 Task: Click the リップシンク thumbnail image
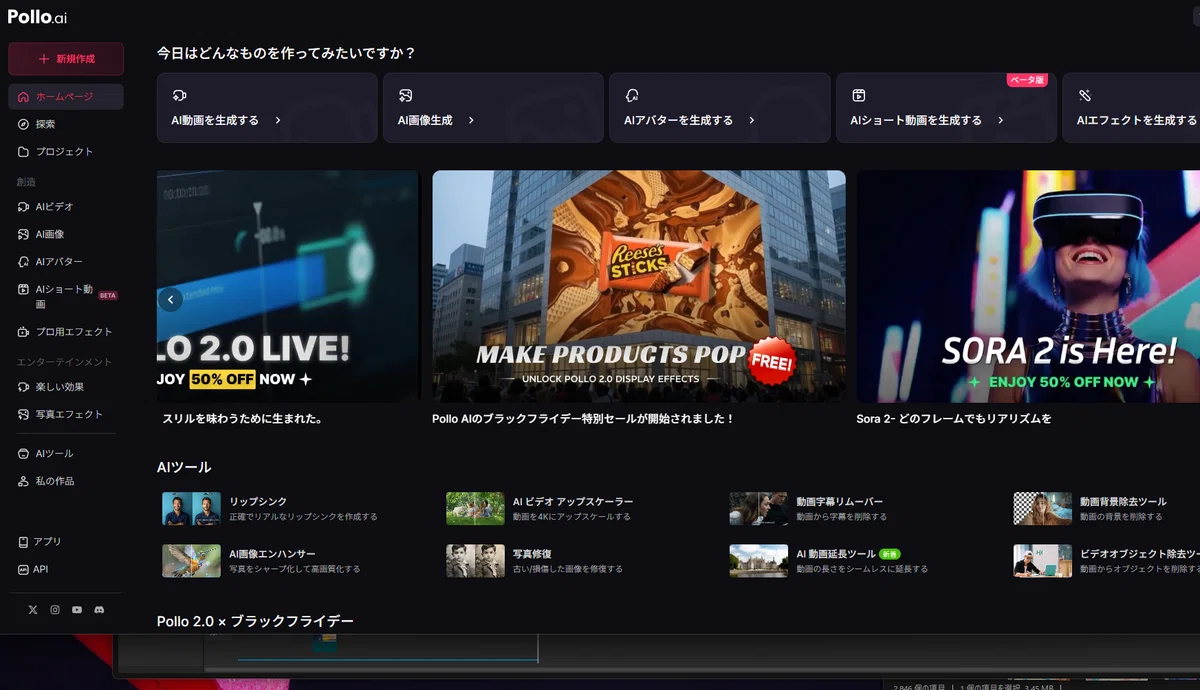pyautogui.click(x=191, y=508)
